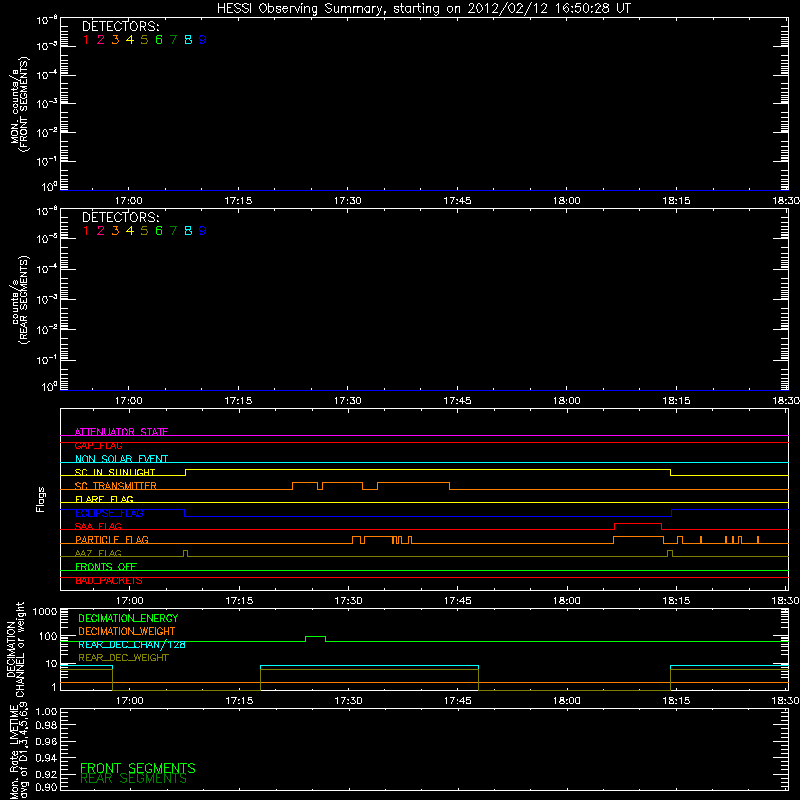Click yellow detector 4 in front segments legend

click(x=130, y=40)
